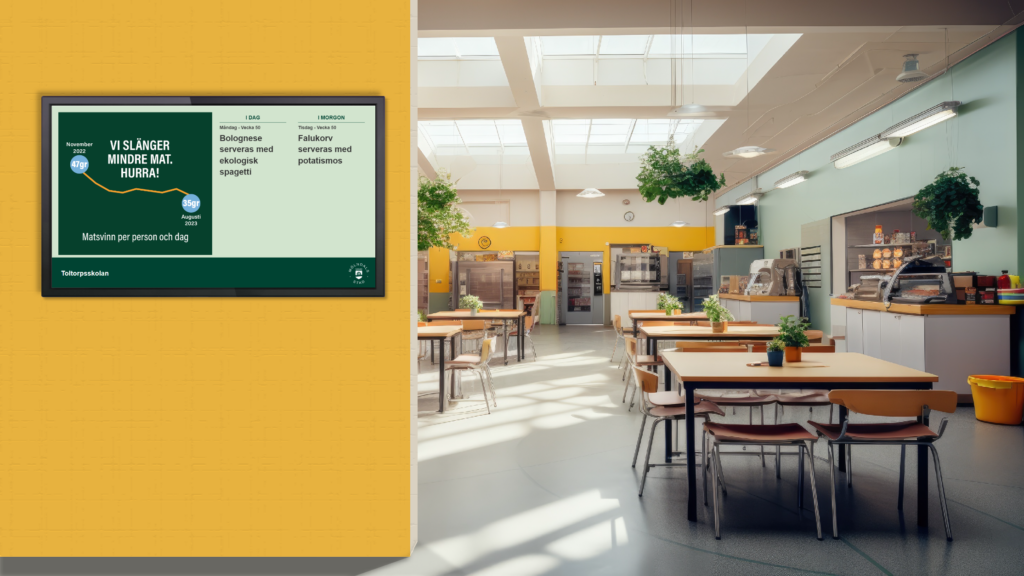The image size is (1024, 576).
Task: Toggle the green food waste chart panel
Action: [x=135, y=183]
